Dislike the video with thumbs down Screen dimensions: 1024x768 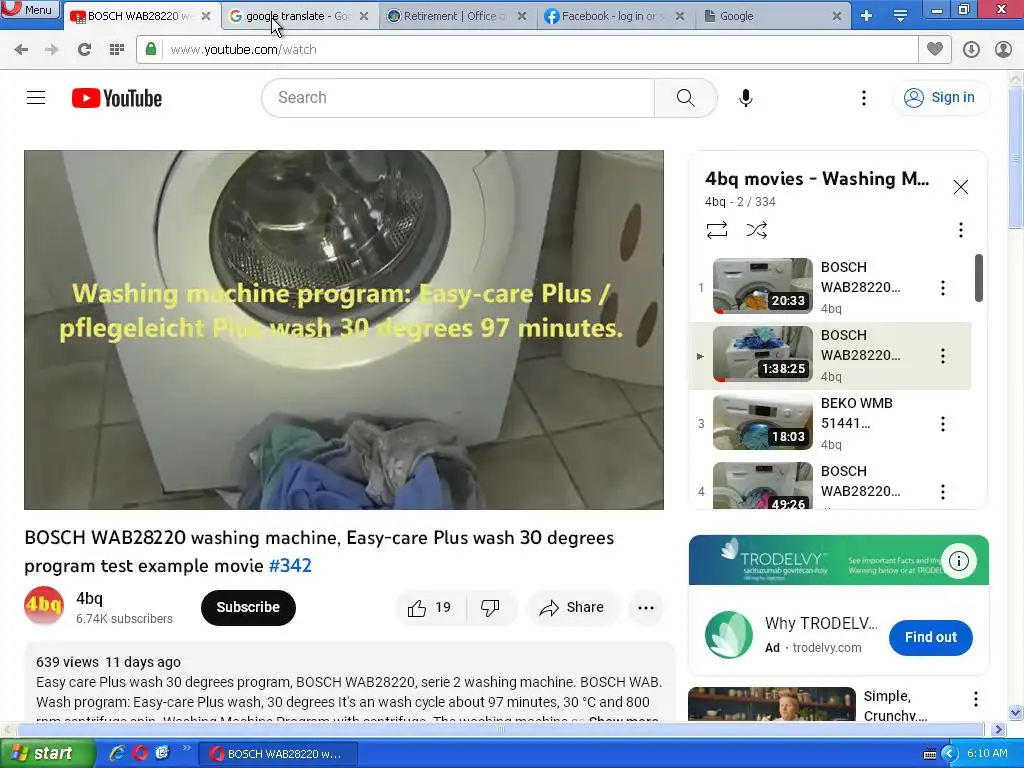(x=490, y=608)
